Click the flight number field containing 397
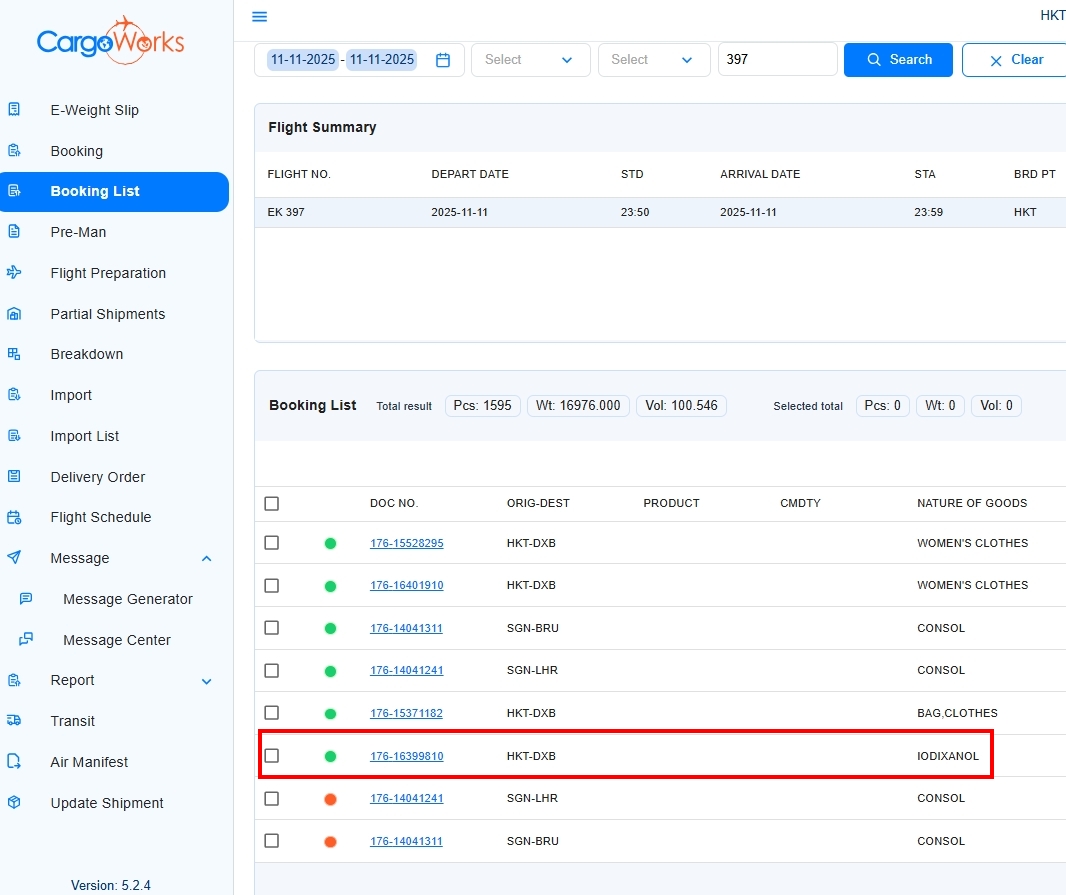1066x895 pixels. tap(777, 60)
